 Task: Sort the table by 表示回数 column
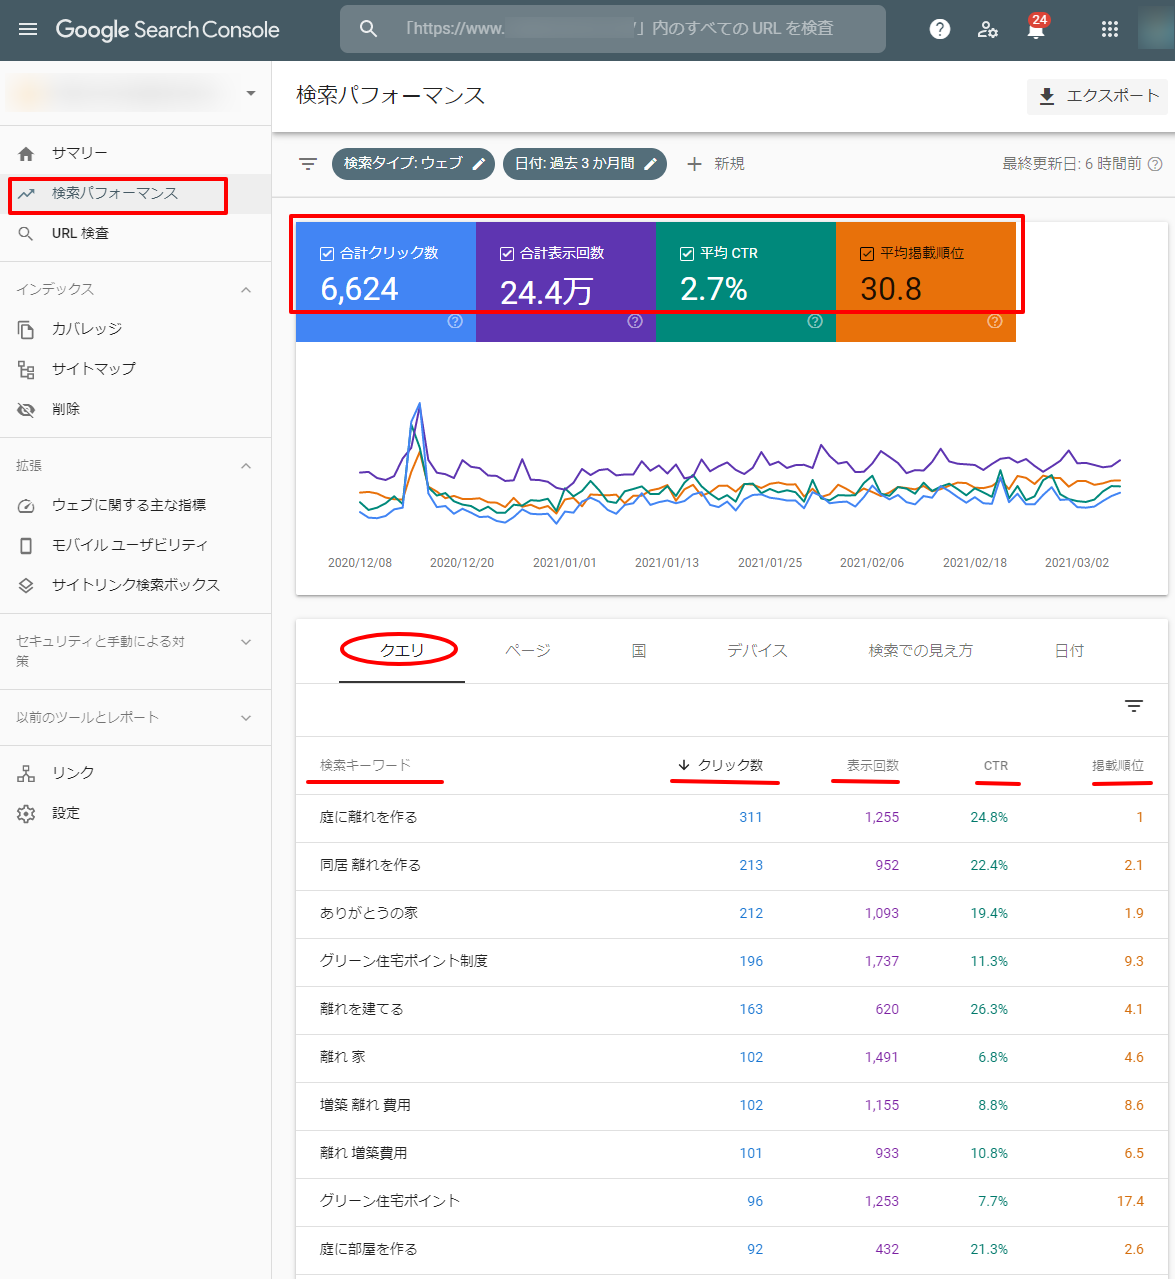tap(873, 765)
